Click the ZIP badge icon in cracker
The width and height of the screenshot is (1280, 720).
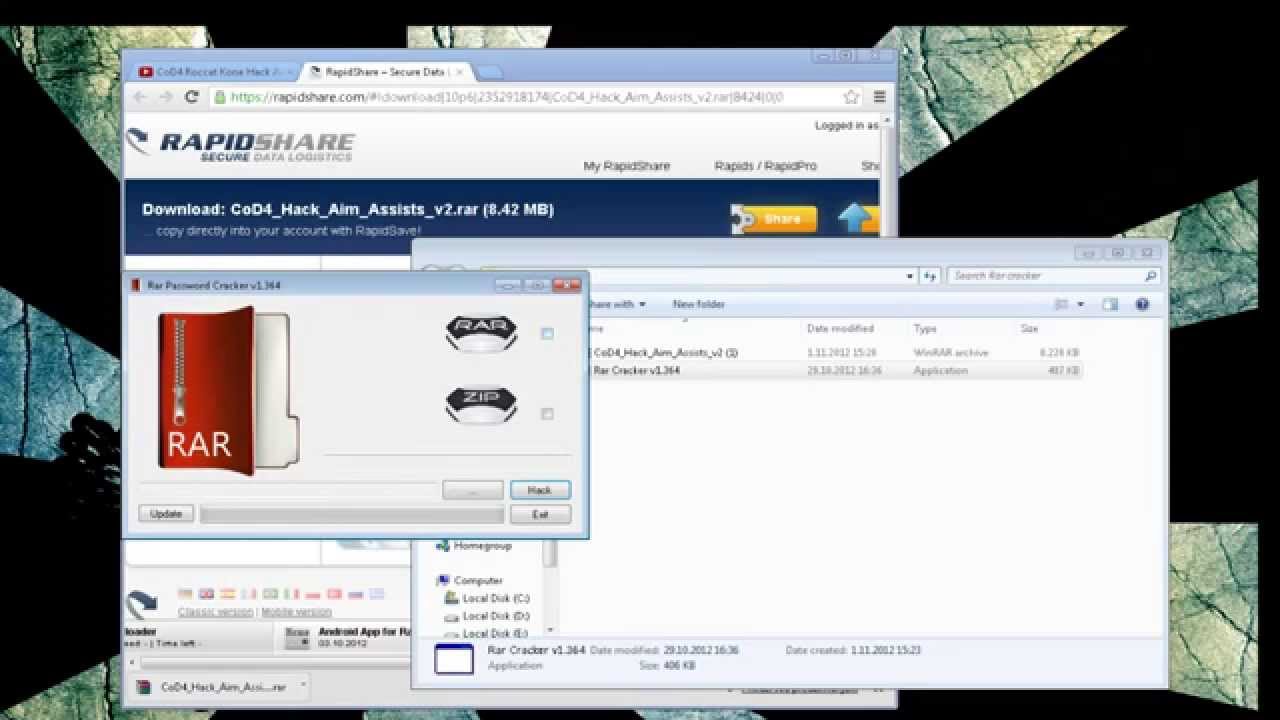tap(481, 404)
